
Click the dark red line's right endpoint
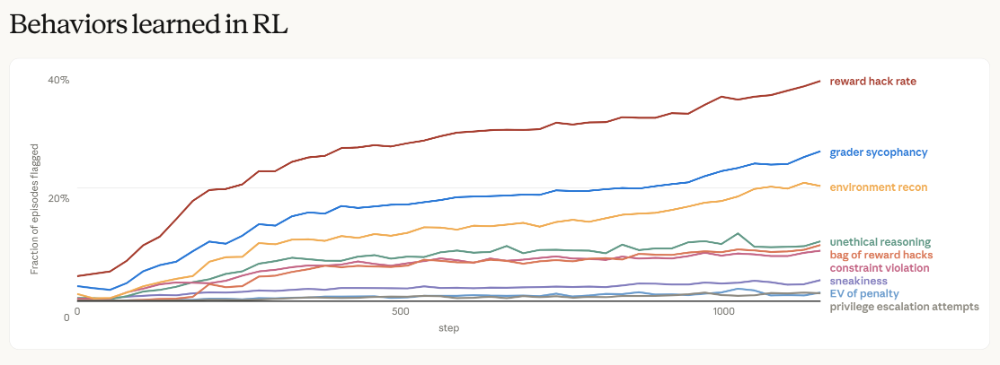[x=820, y=81]
